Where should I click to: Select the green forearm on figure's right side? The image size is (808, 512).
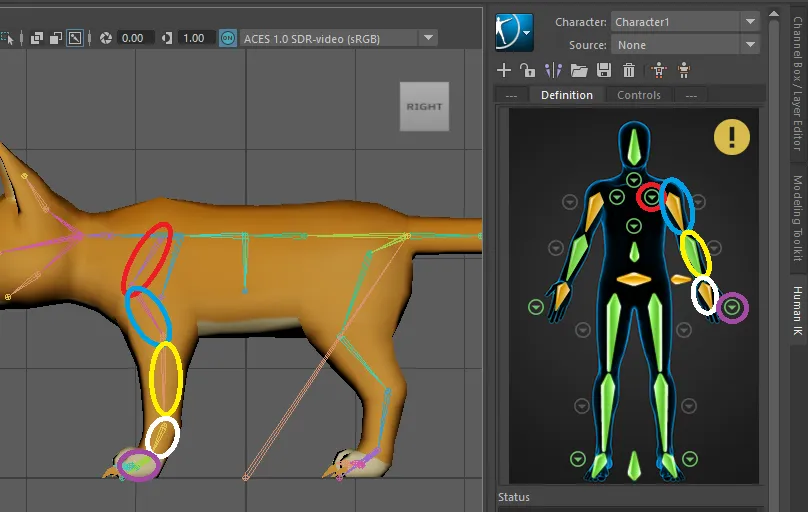pyautogui.click(x=576, y=257)
